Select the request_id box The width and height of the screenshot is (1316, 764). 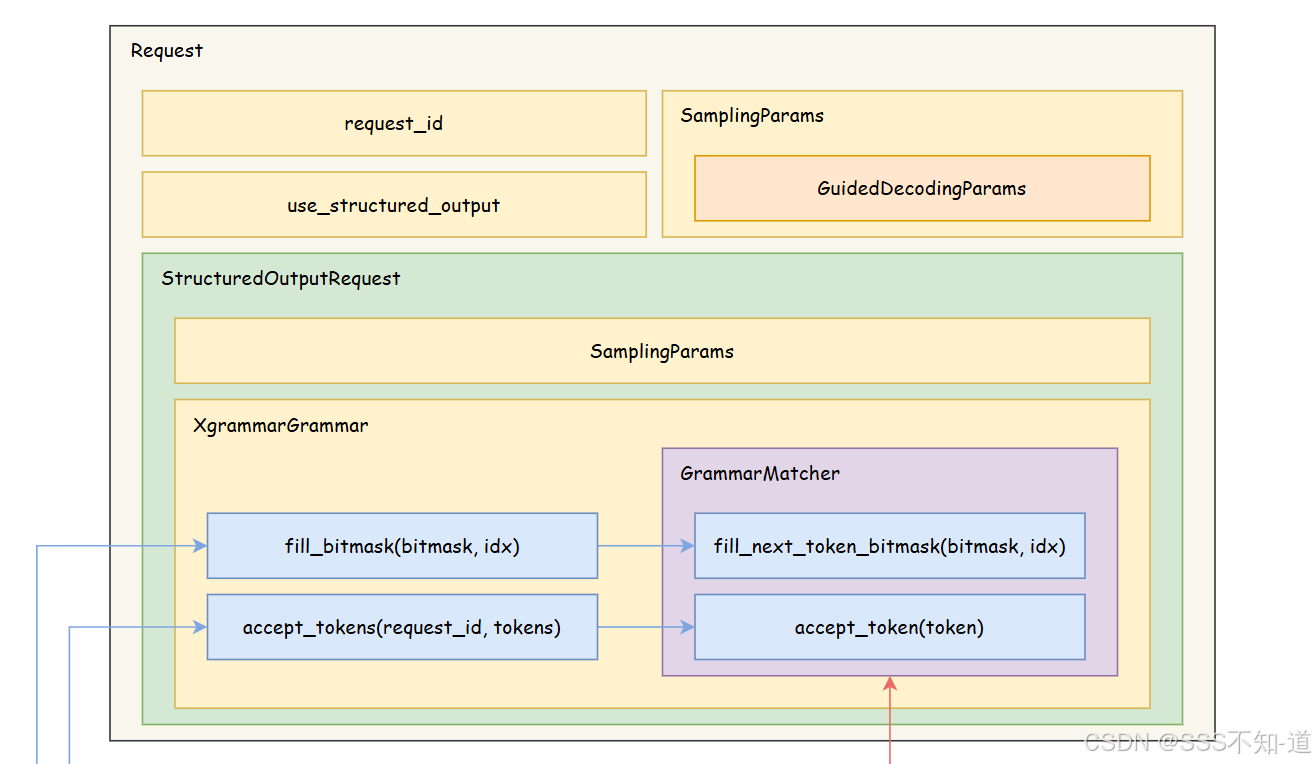pos(393,123)
